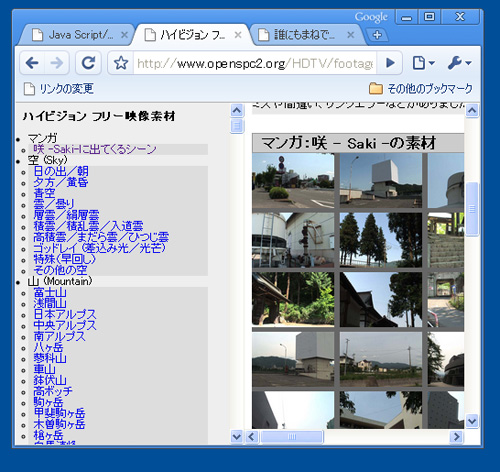The height and width of the screenshot is (472, 500).
Task: Click right pane scroll-down arrow
Action: pyautogui.click(x=472, y=421)
